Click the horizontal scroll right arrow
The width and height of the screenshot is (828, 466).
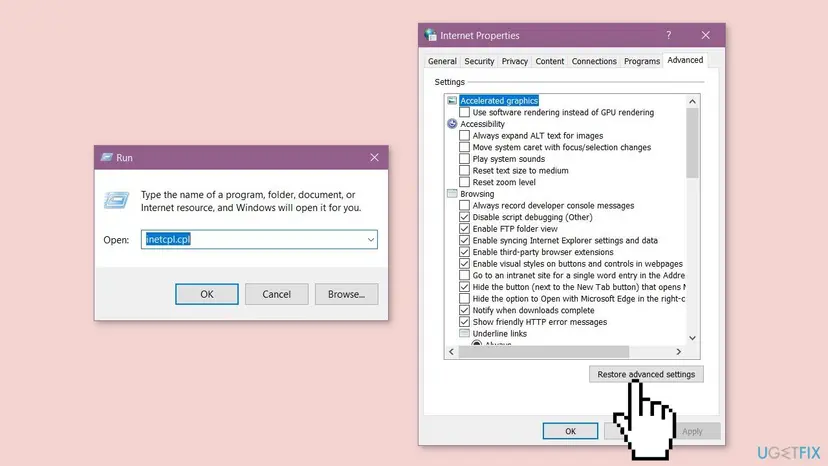679,351
